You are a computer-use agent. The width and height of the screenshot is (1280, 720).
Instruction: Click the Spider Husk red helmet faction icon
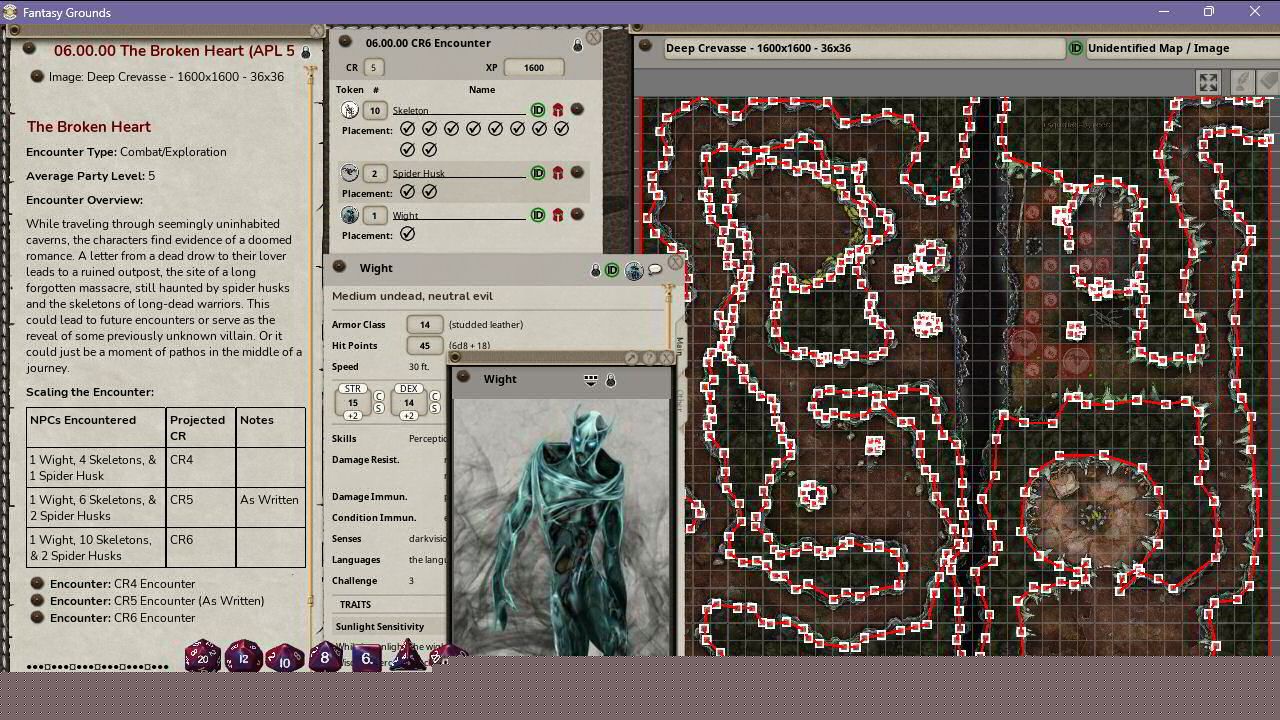click(558, 173)
